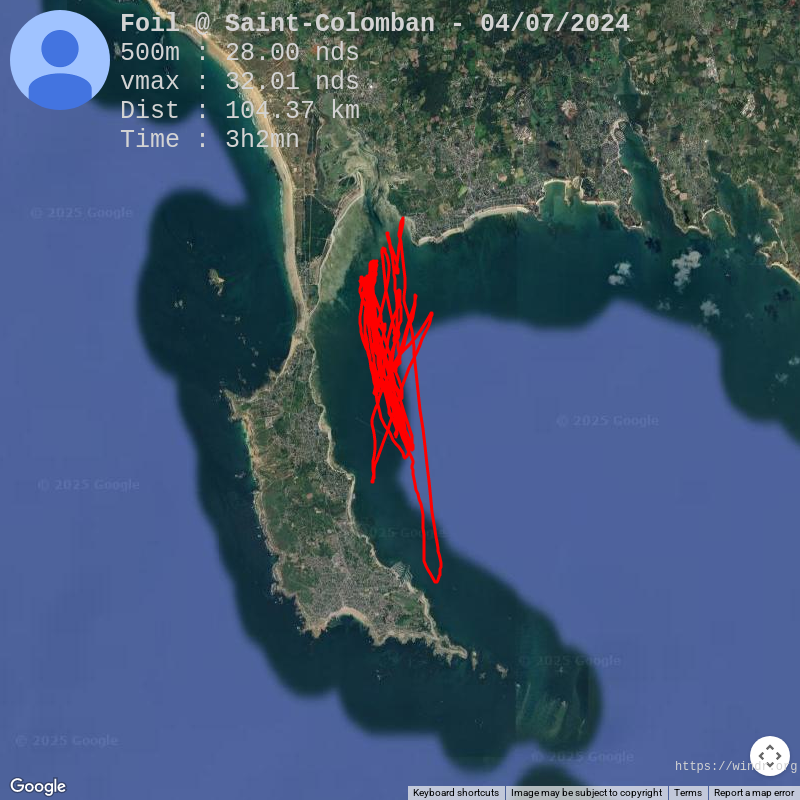Click the eastern spike of red track
Screen dimensions: 800x800
coord(431,315)
